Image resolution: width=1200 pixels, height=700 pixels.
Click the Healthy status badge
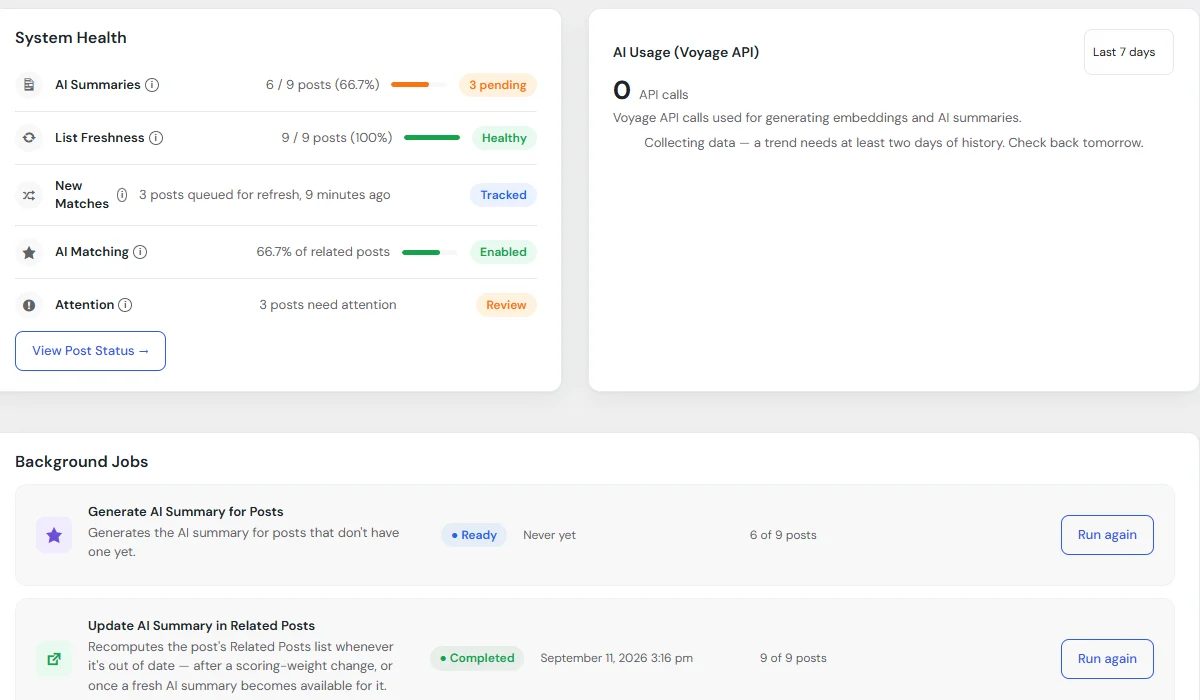[x=504, y=138]
